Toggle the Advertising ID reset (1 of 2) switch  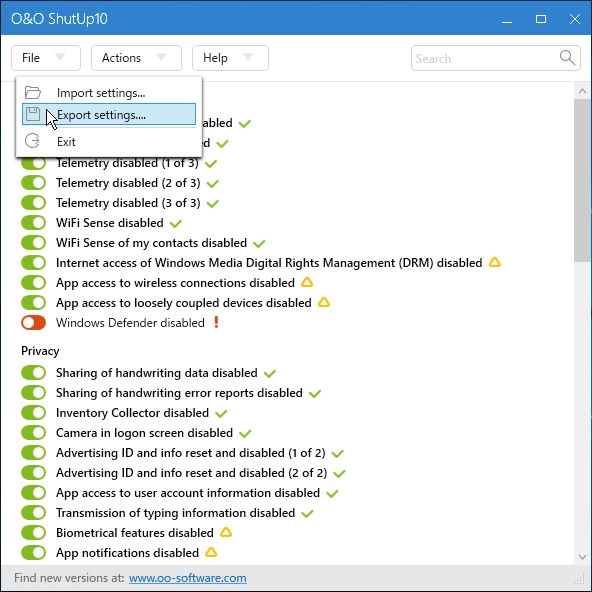tap(33, 453)
